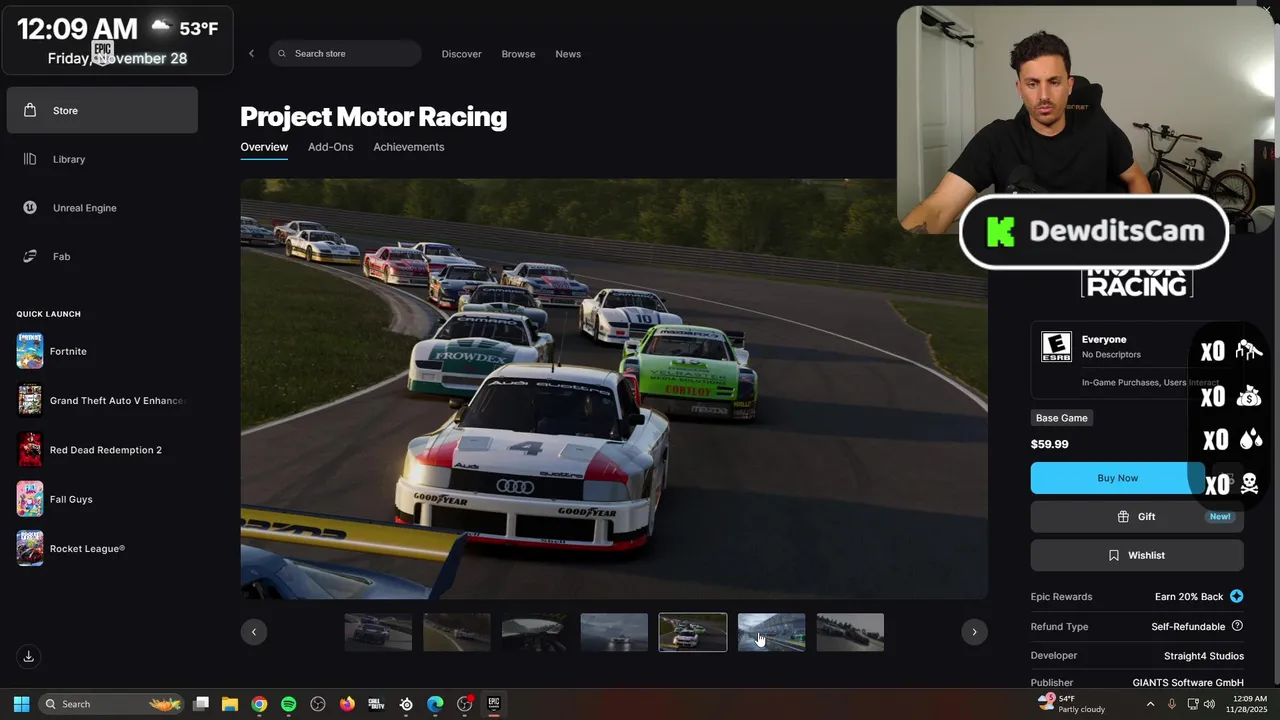
Task: Click Buy Now button
Action: pos(1118,478)
